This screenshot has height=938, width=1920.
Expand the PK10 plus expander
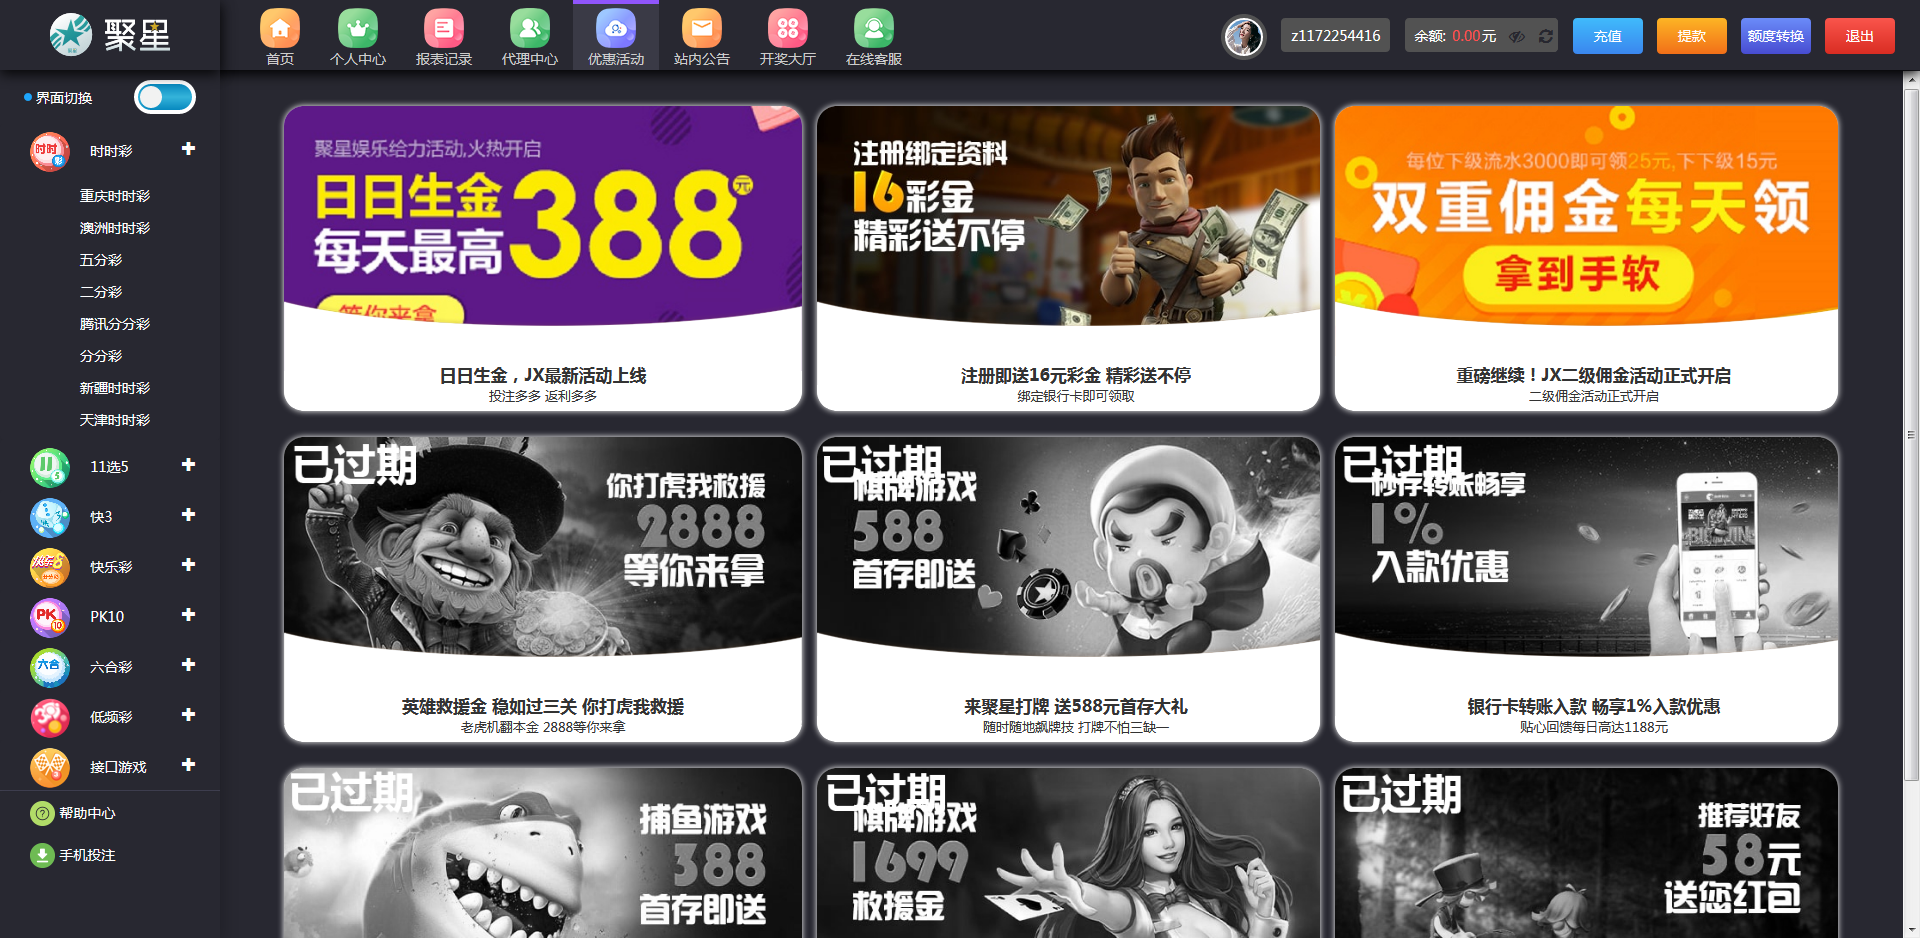pyautogui.click(x=188, y=615)
